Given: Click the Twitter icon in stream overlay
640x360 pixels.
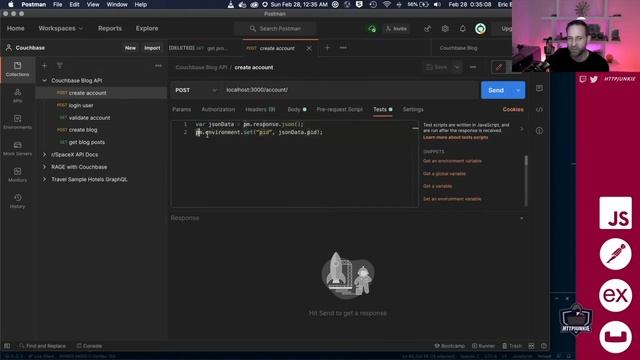Looking at the screenshot, I should (x=594, y=79).
